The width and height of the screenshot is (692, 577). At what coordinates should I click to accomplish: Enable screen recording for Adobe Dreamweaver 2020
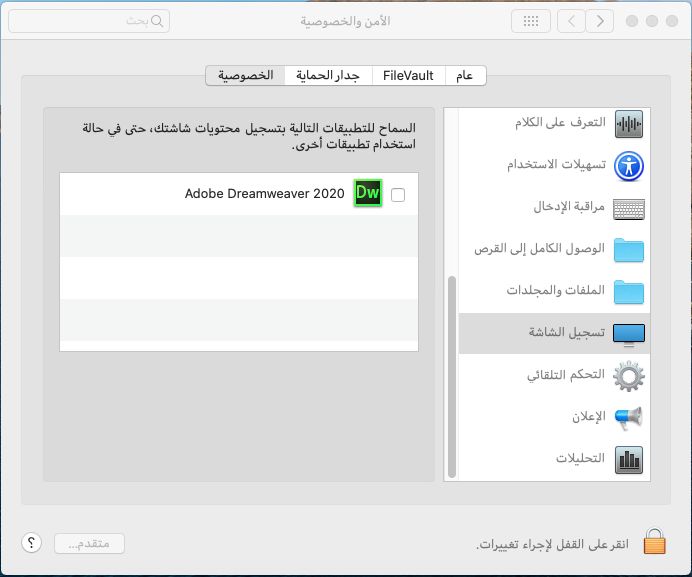coord(398,194)
